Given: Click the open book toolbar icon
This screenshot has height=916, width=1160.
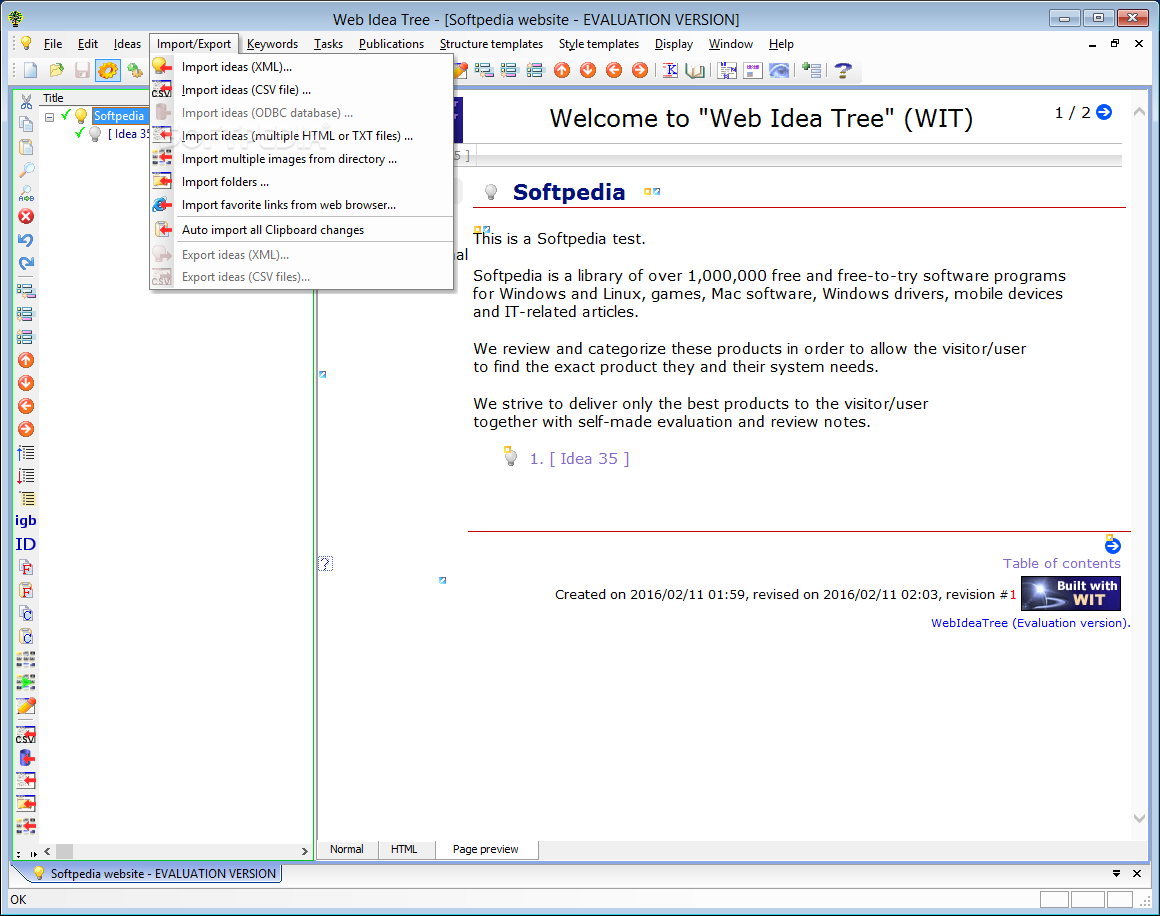Looking at the screenshot, I should point(695,70).
